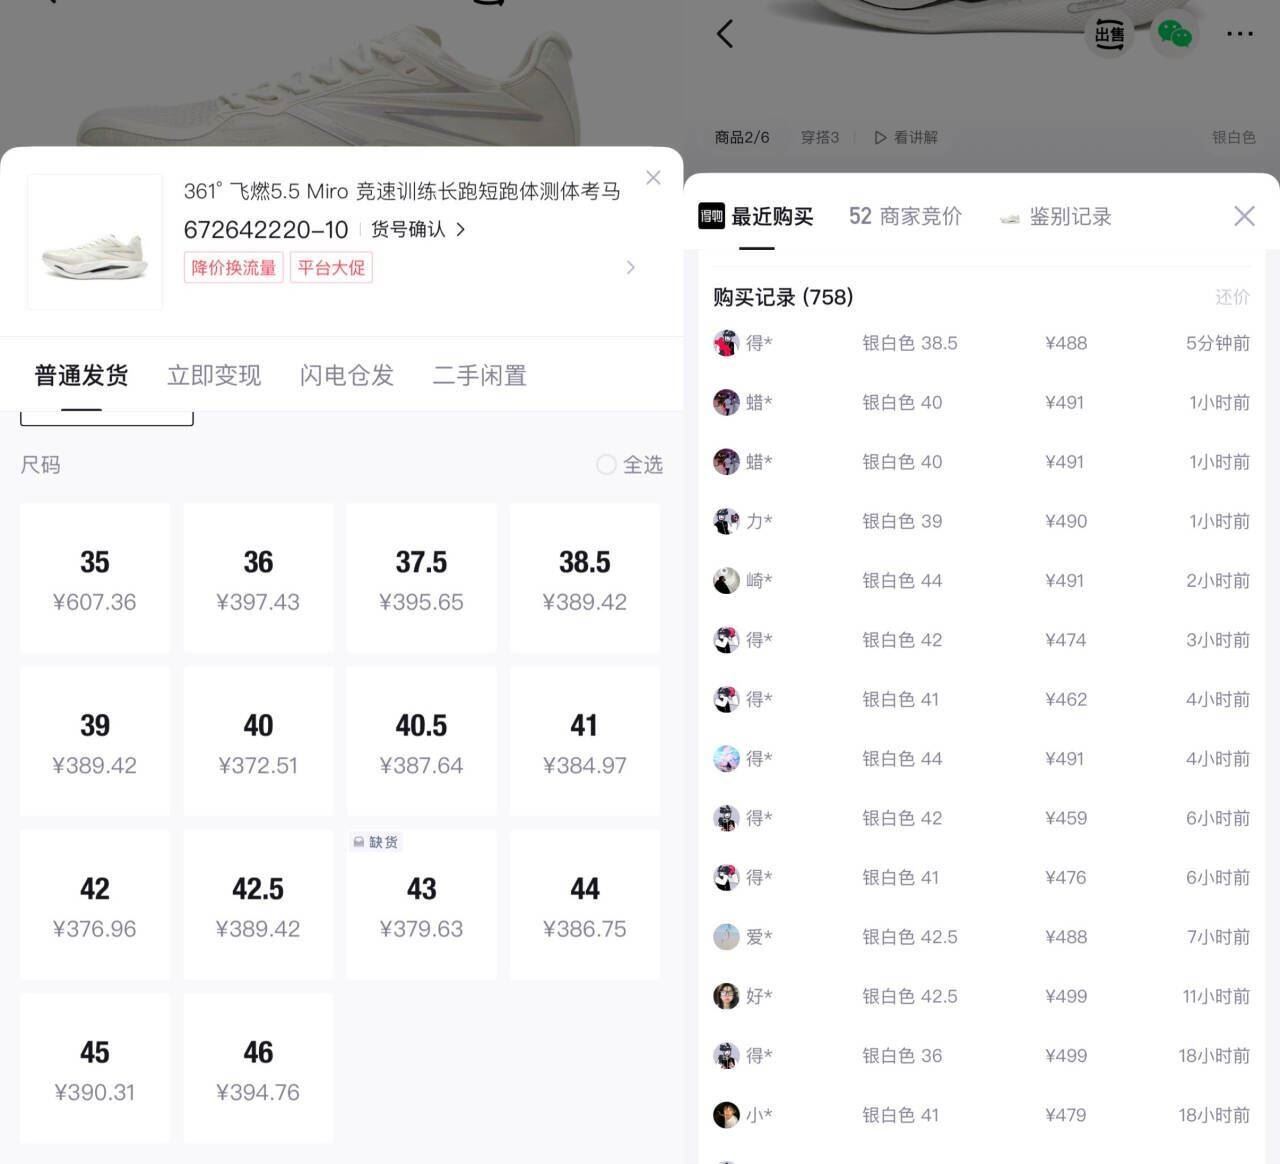Tap the 出售 sell icon
The image size is (1280, 1164).
coord(1109,34)
